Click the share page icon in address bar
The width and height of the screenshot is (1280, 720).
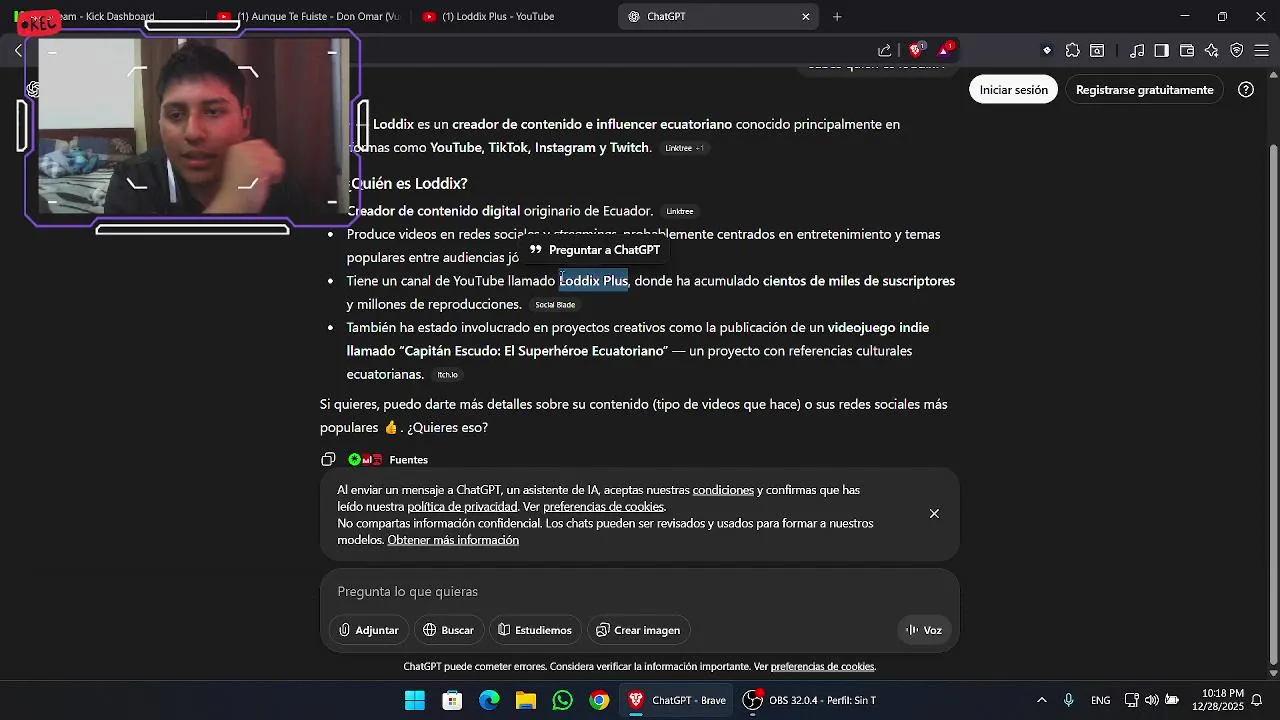point(884,51)
